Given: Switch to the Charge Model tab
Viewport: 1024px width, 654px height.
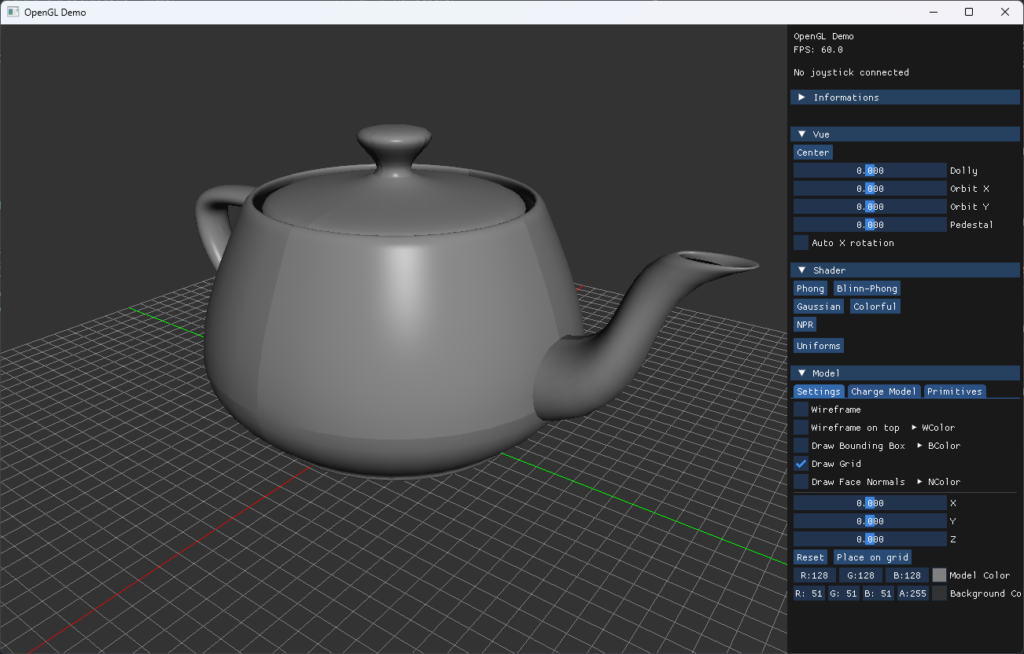Looking at the screenshot, I should point(883,391).
